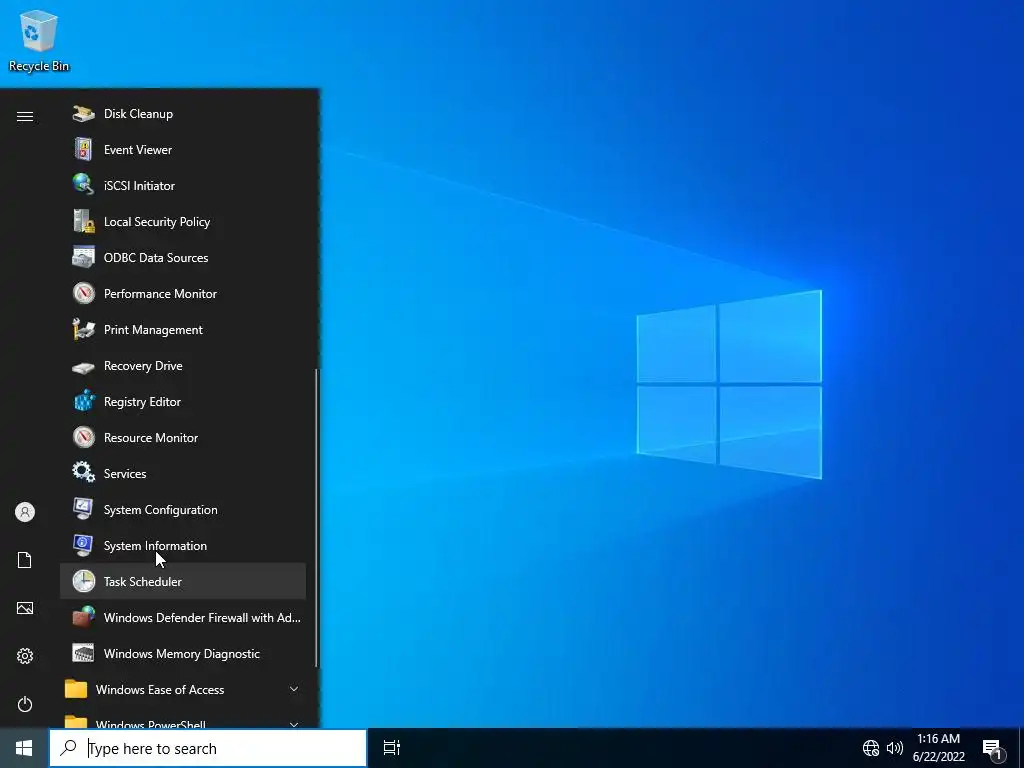Choose Local Security Policy label
Viewport: 1024px width, 768px height.
pos(157,222)
